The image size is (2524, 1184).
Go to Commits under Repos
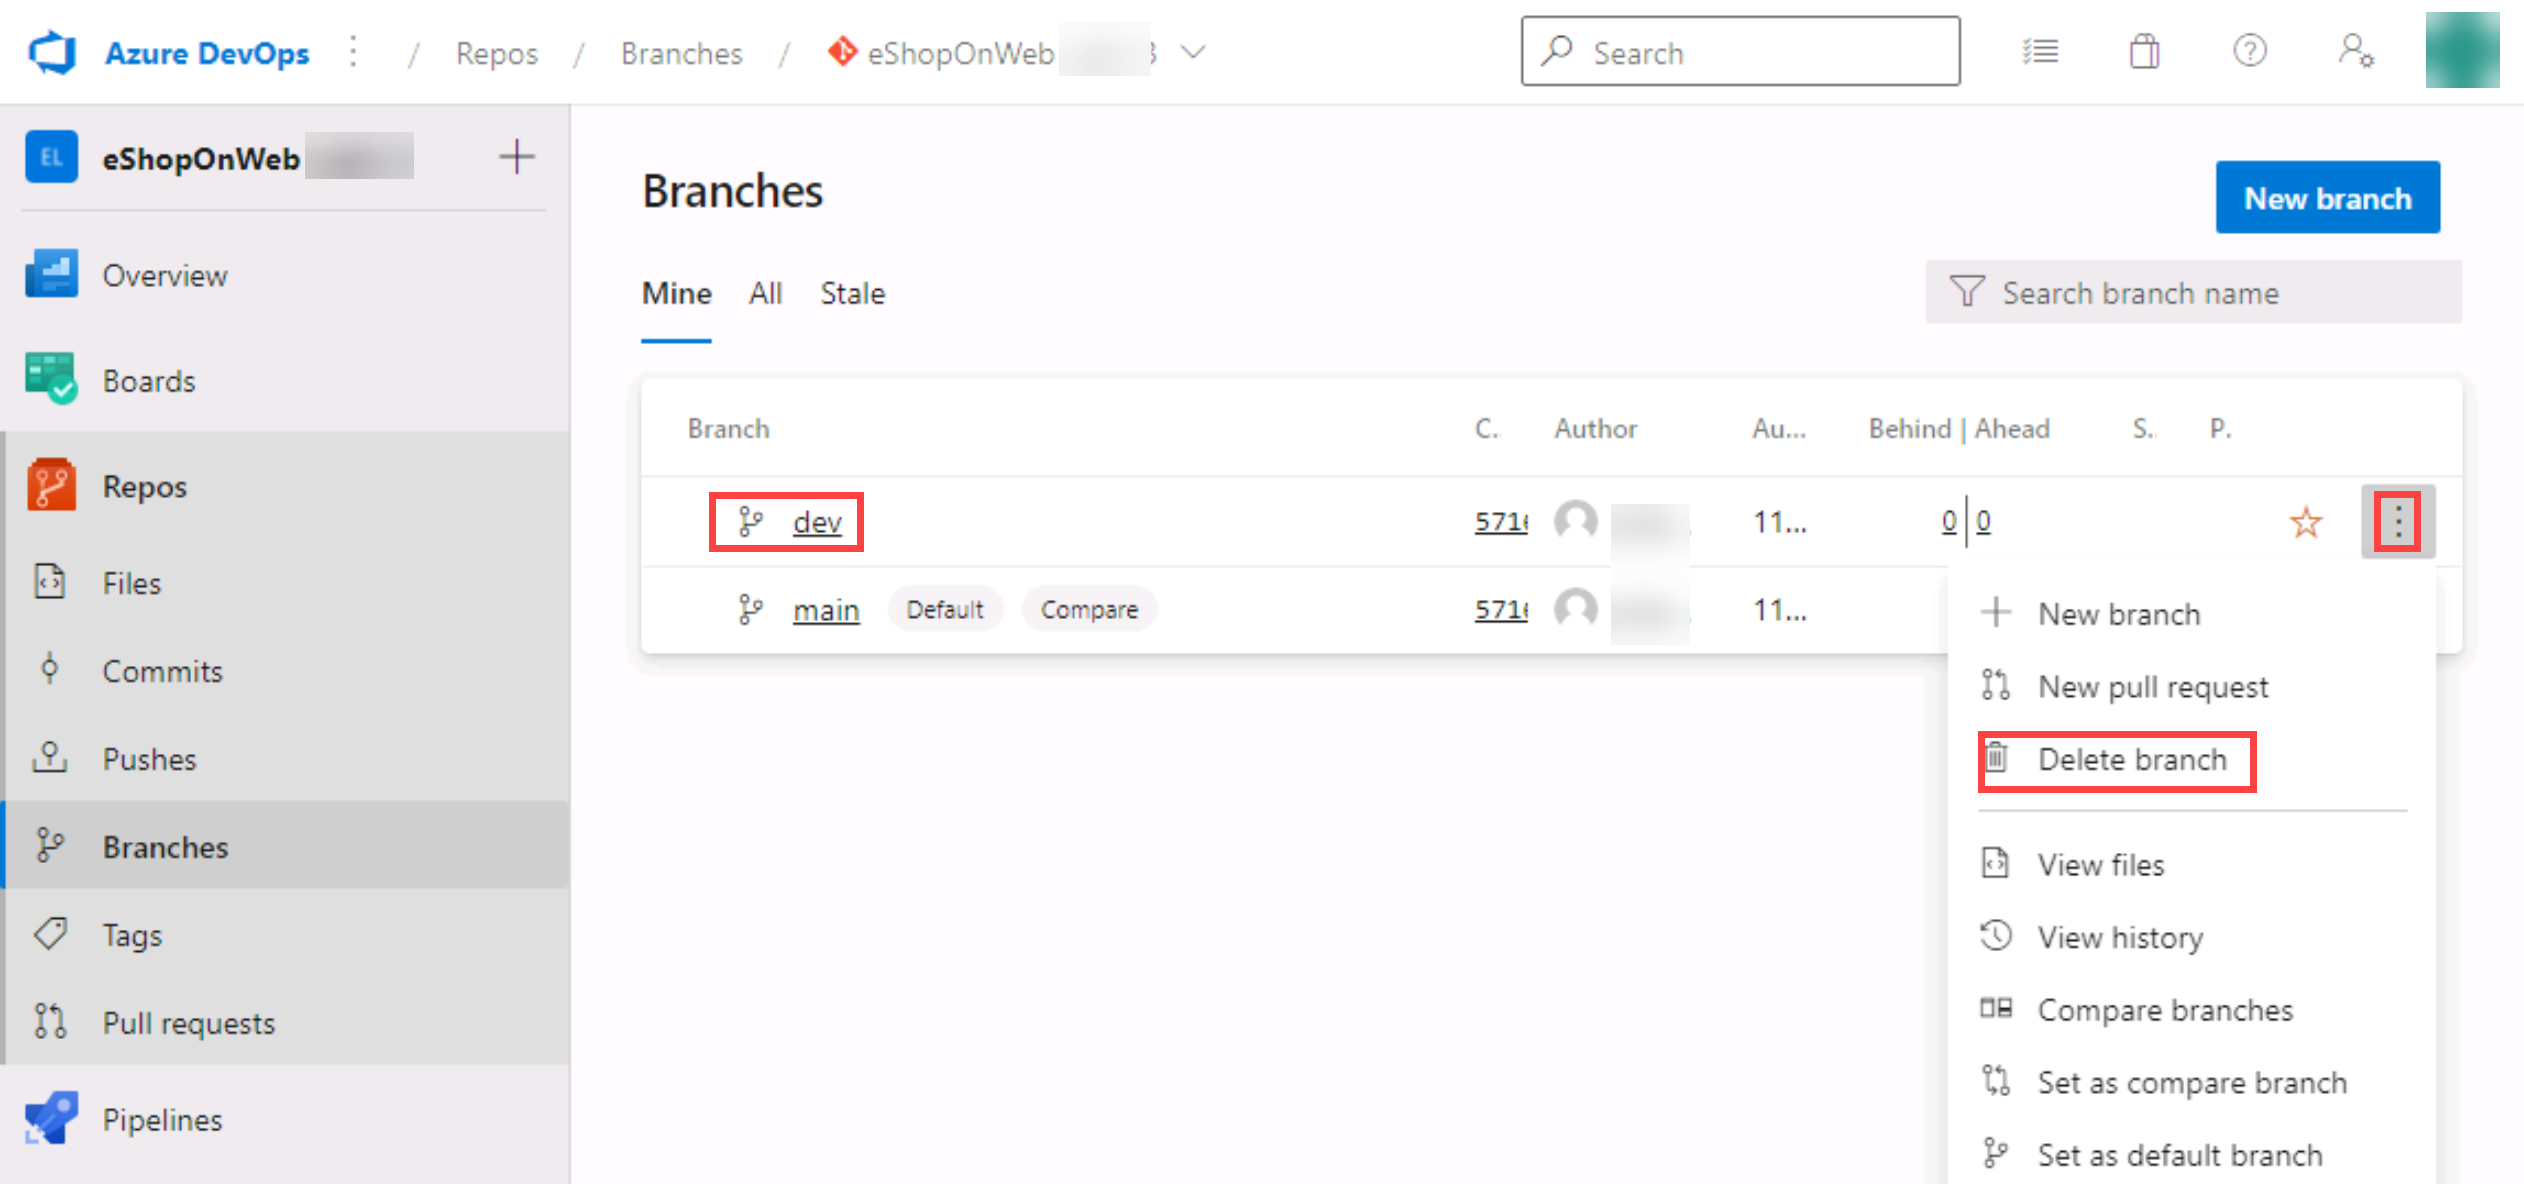point(285,670)
